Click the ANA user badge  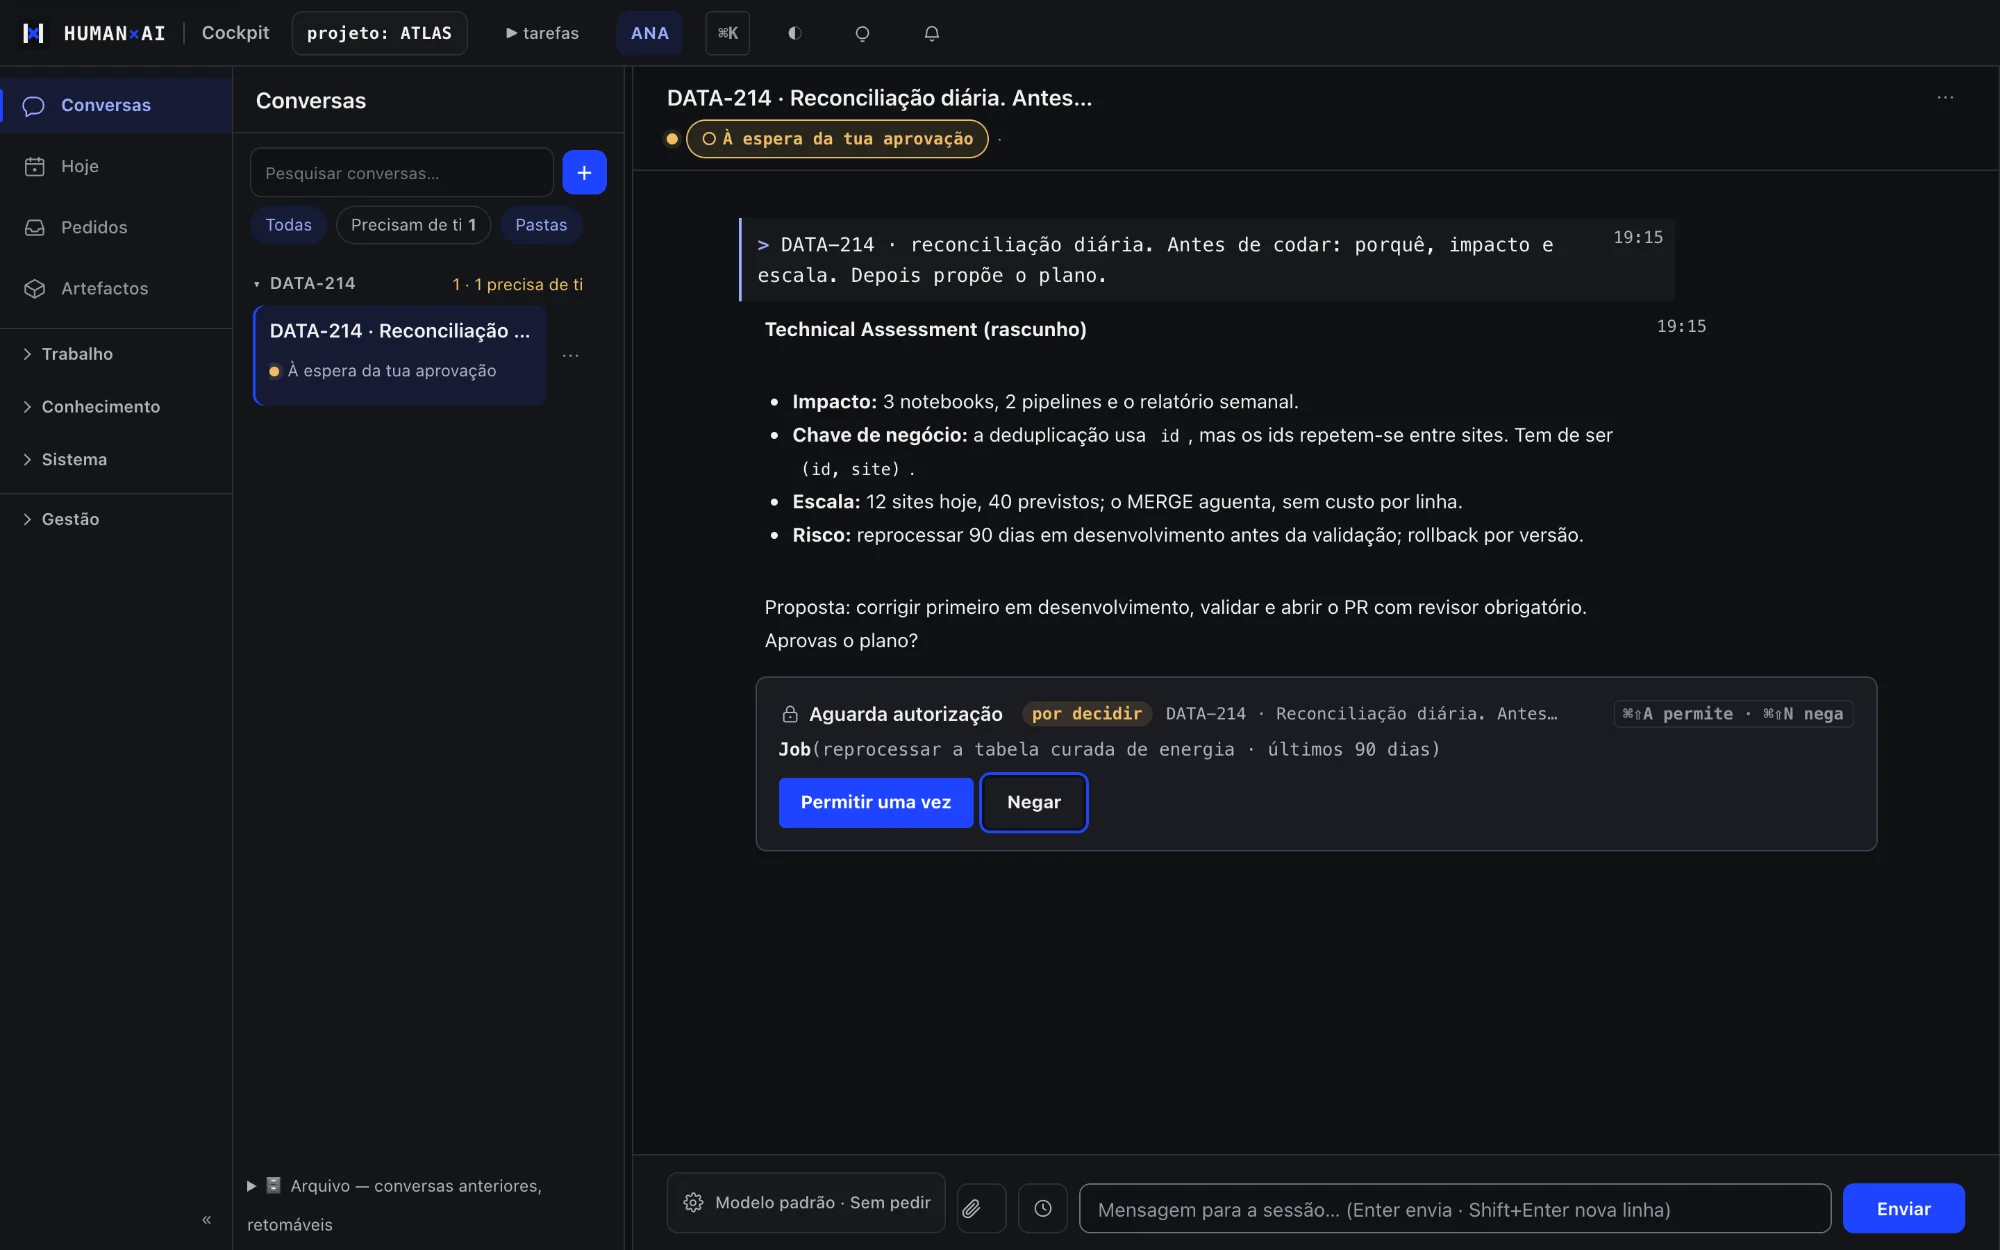[x=650, y=33]
